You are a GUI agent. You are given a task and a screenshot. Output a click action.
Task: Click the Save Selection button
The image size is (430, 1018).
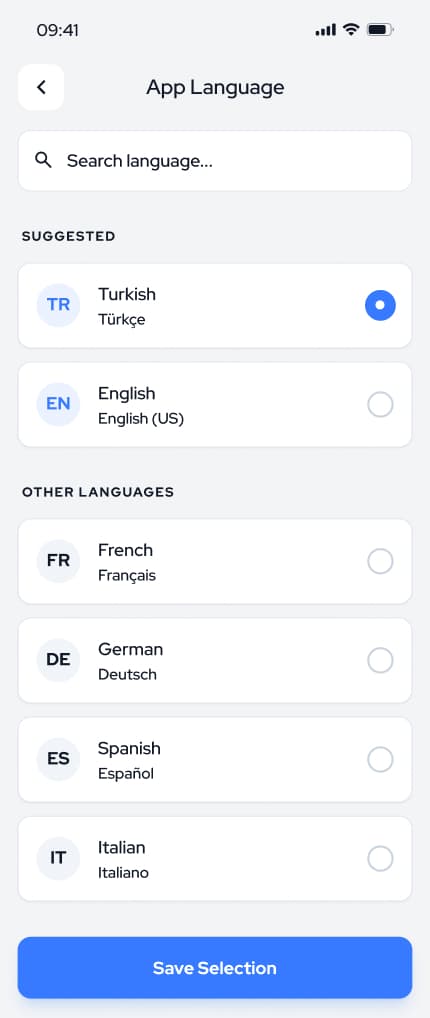coord(215,967)
